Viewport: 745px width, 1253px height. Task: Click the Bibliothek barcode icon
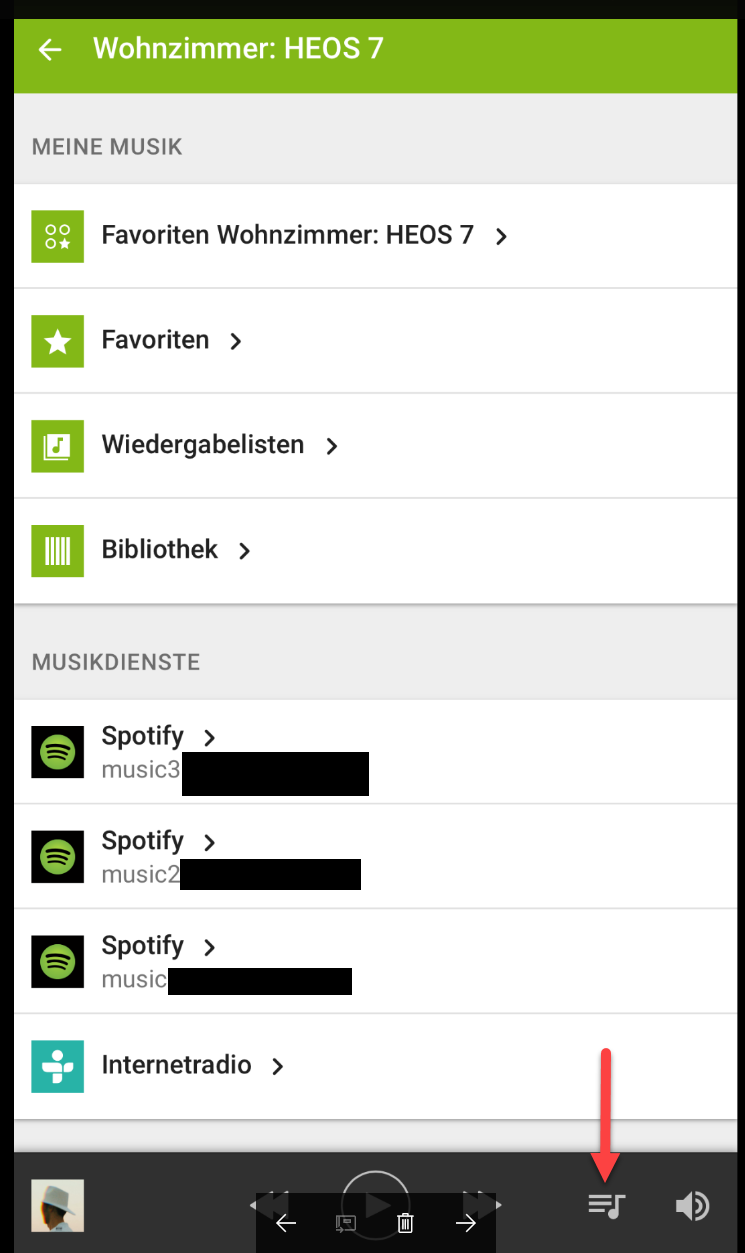57,550
